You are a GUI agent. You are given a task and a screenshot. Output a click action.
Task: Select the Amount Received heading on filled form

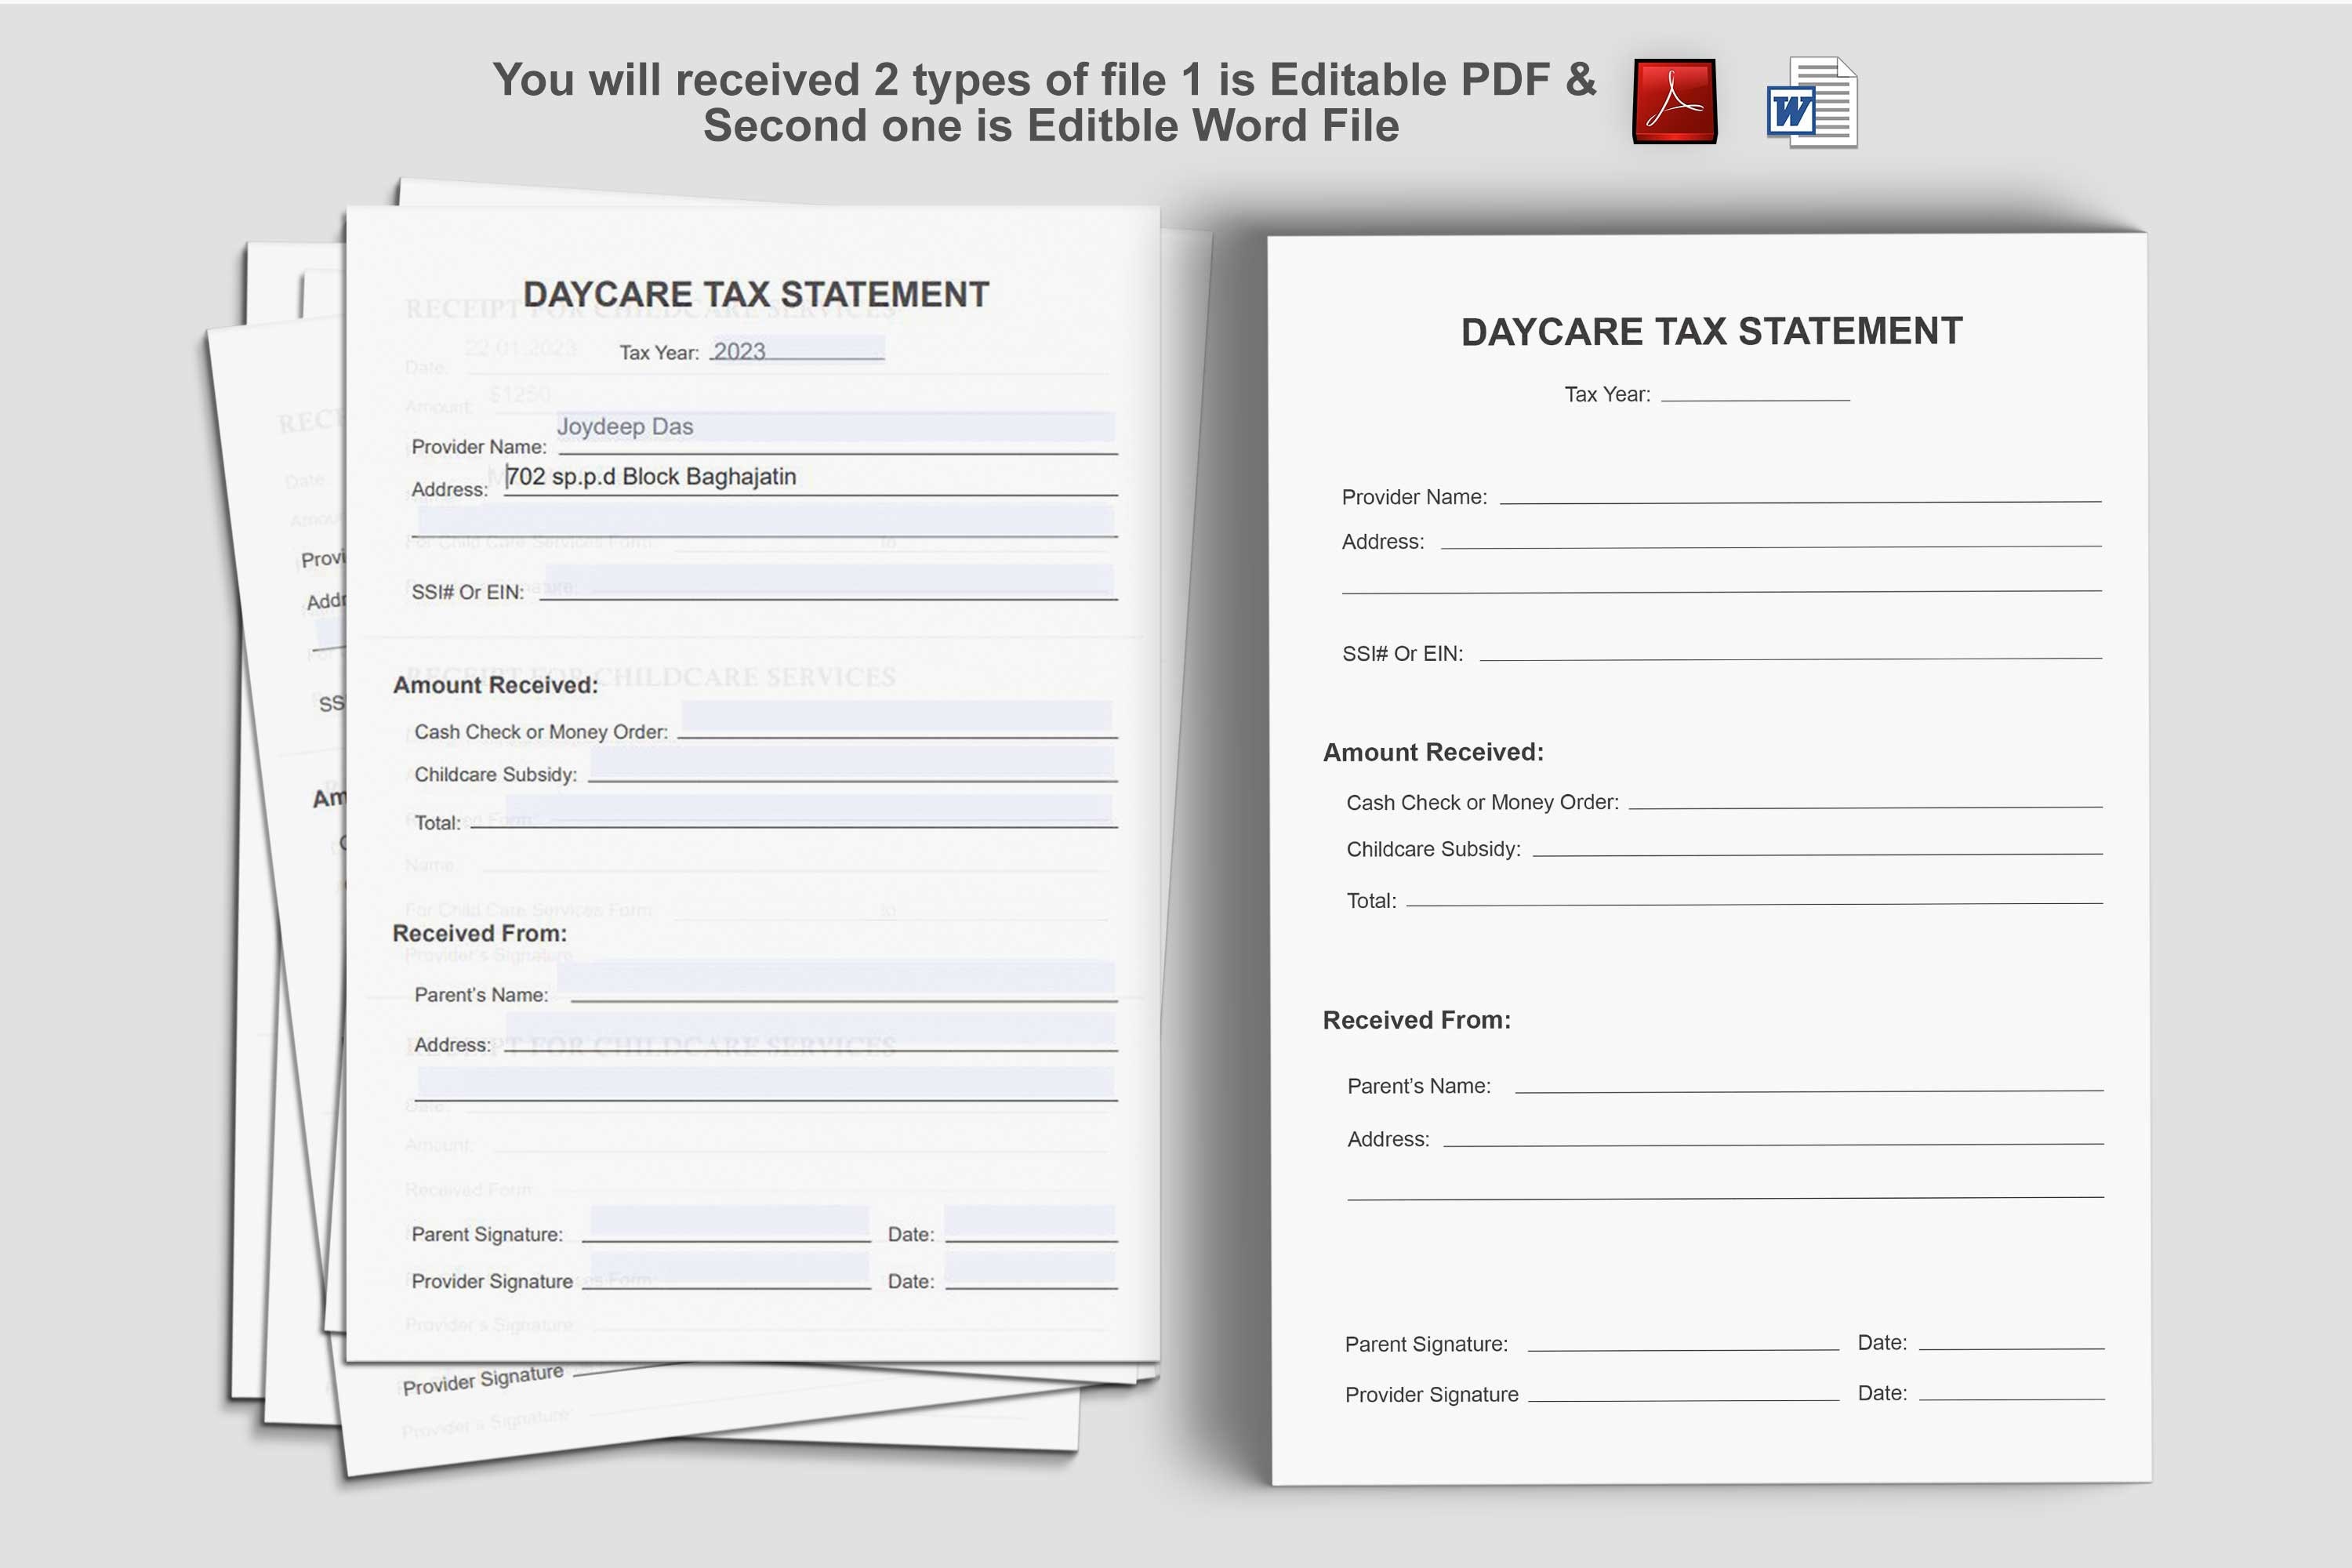496,684
